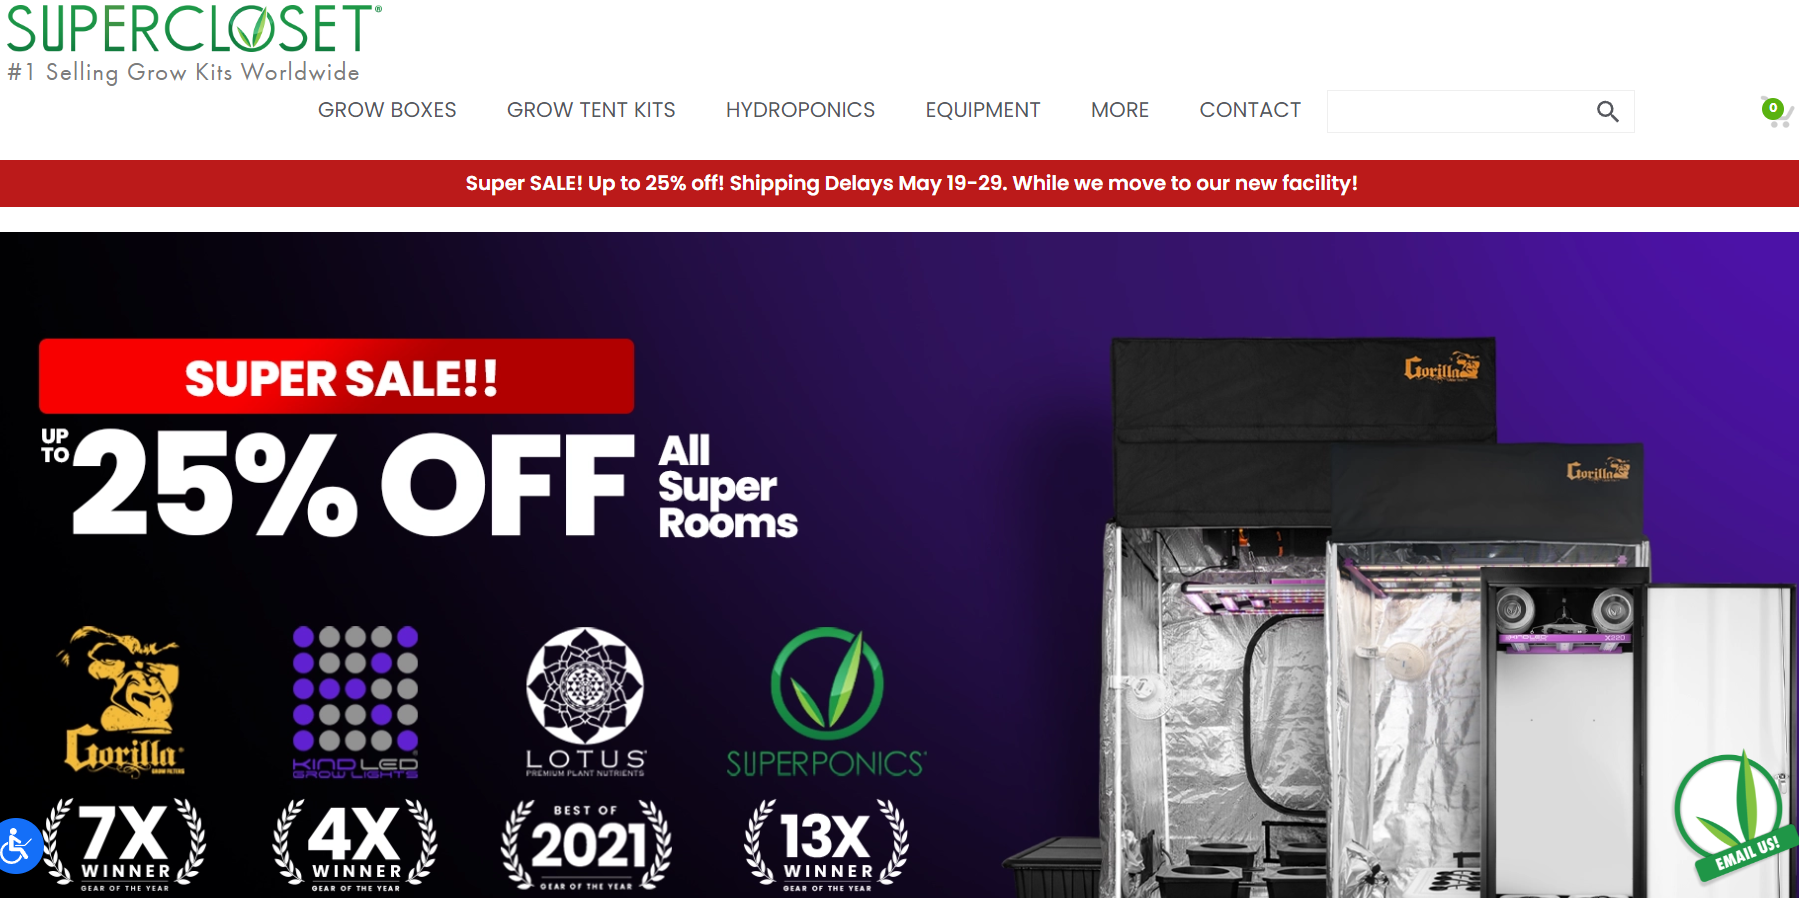
Task: Expand the Hydroponics menu
Action: coord(800,110)
